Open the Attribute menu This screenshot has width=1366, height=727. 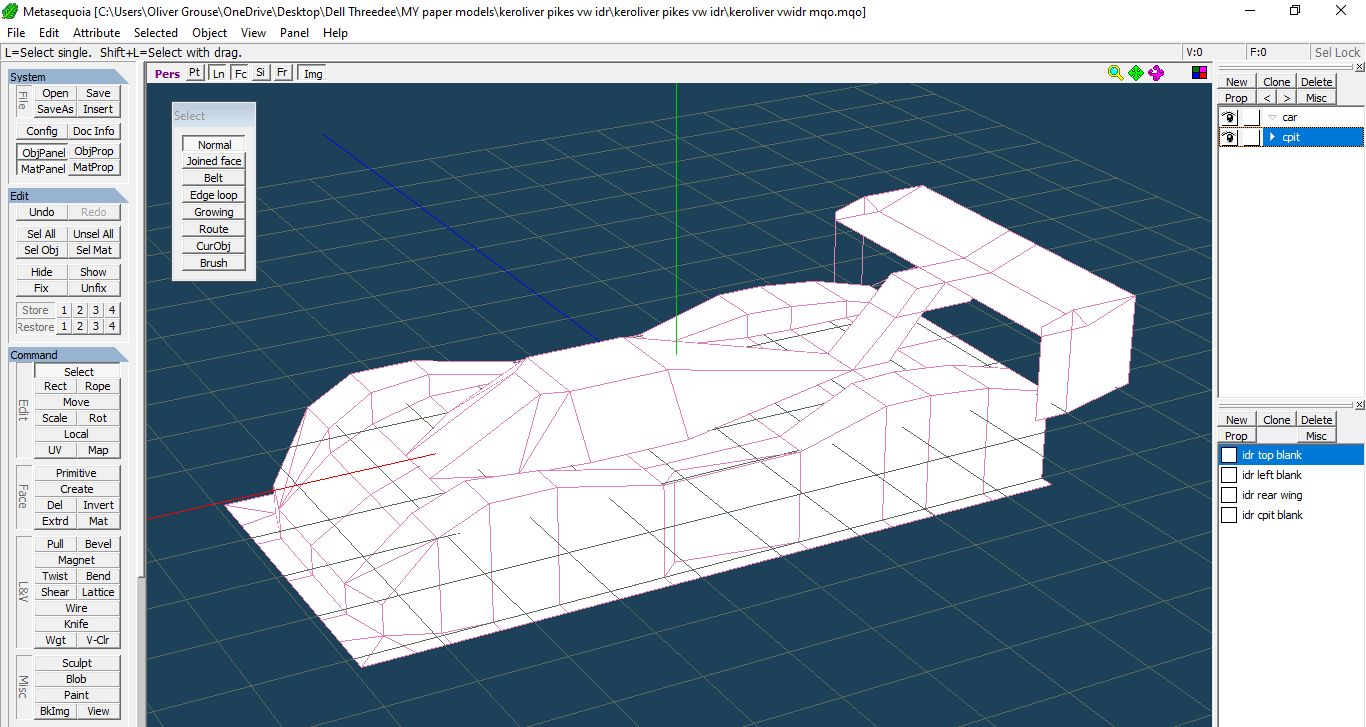96,33
